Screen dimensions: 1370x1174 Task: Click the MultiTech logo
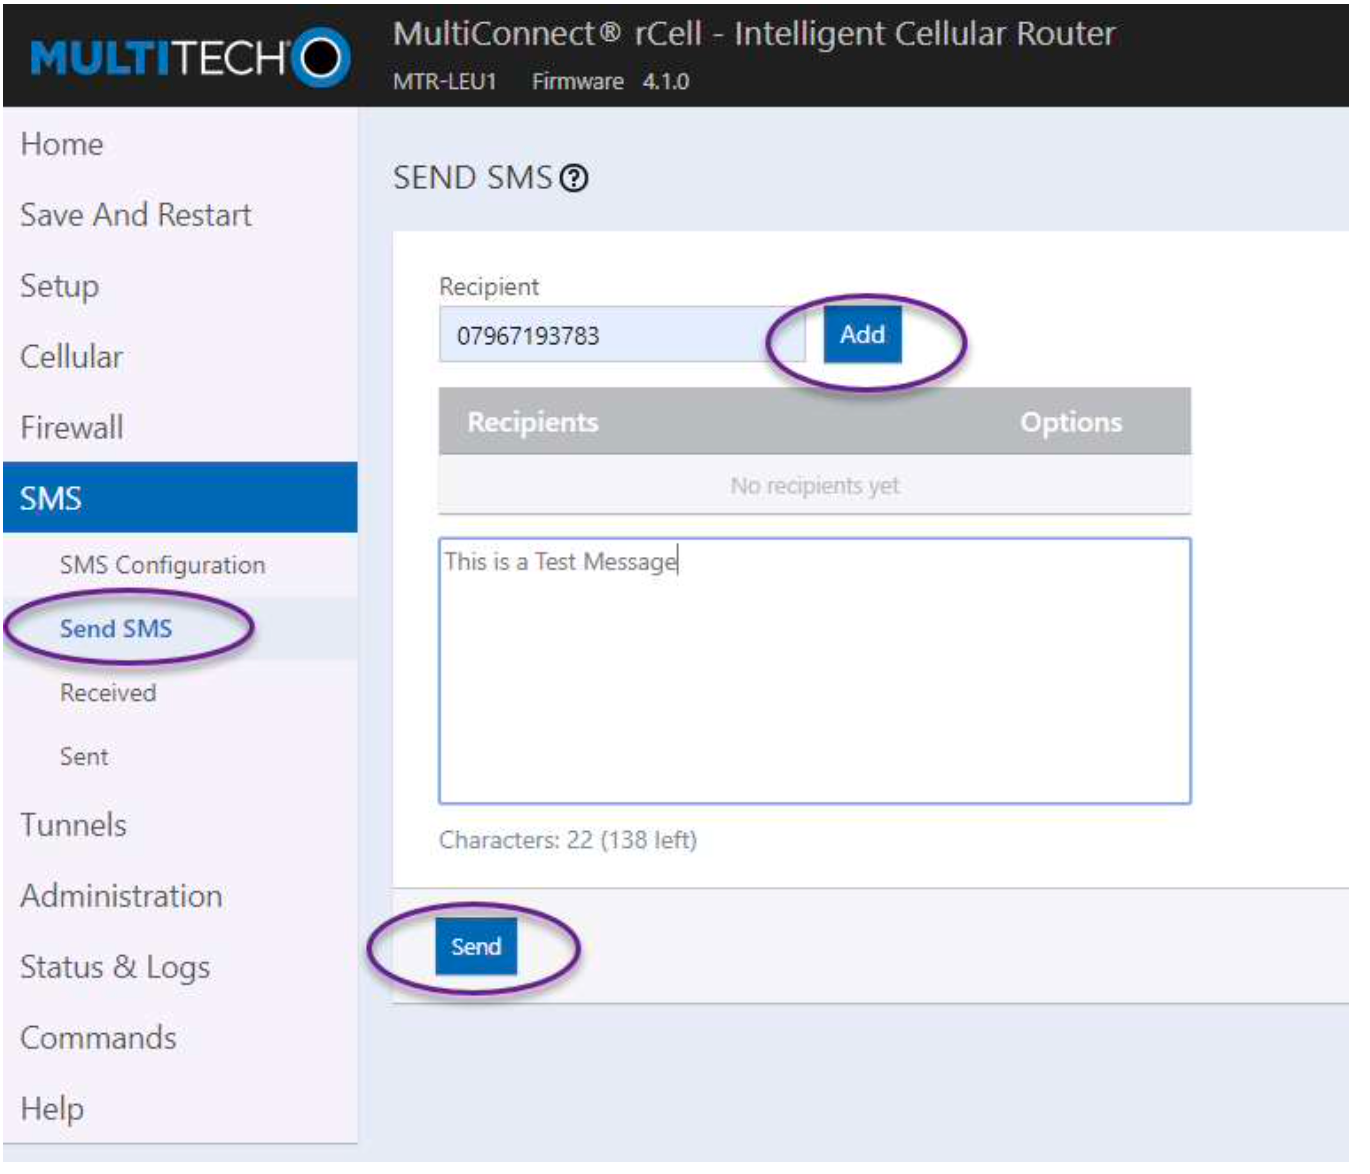click(x=190, y=58)
